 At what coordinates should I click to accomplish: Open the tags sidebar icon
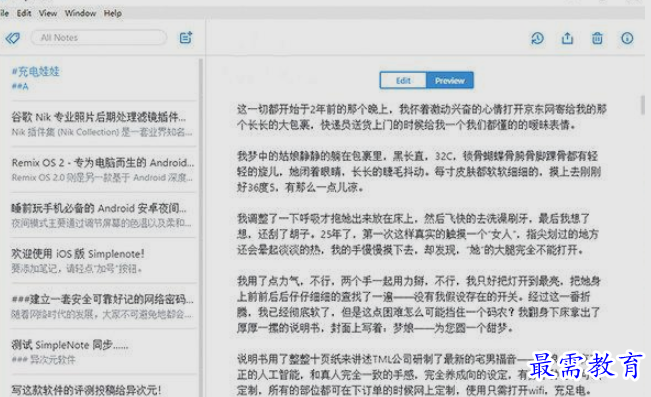[x=12, y=38]
